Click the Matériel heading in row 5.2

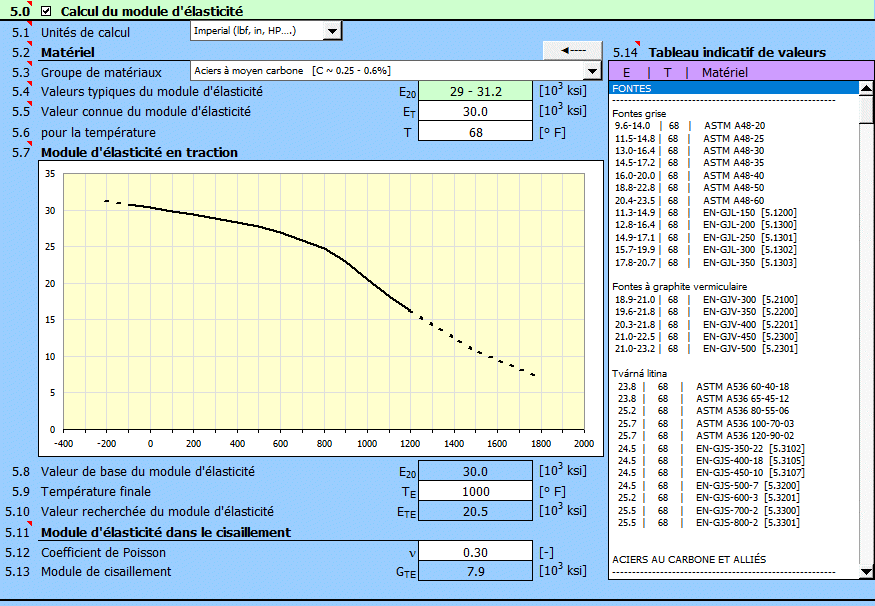[x=68, y=52]
